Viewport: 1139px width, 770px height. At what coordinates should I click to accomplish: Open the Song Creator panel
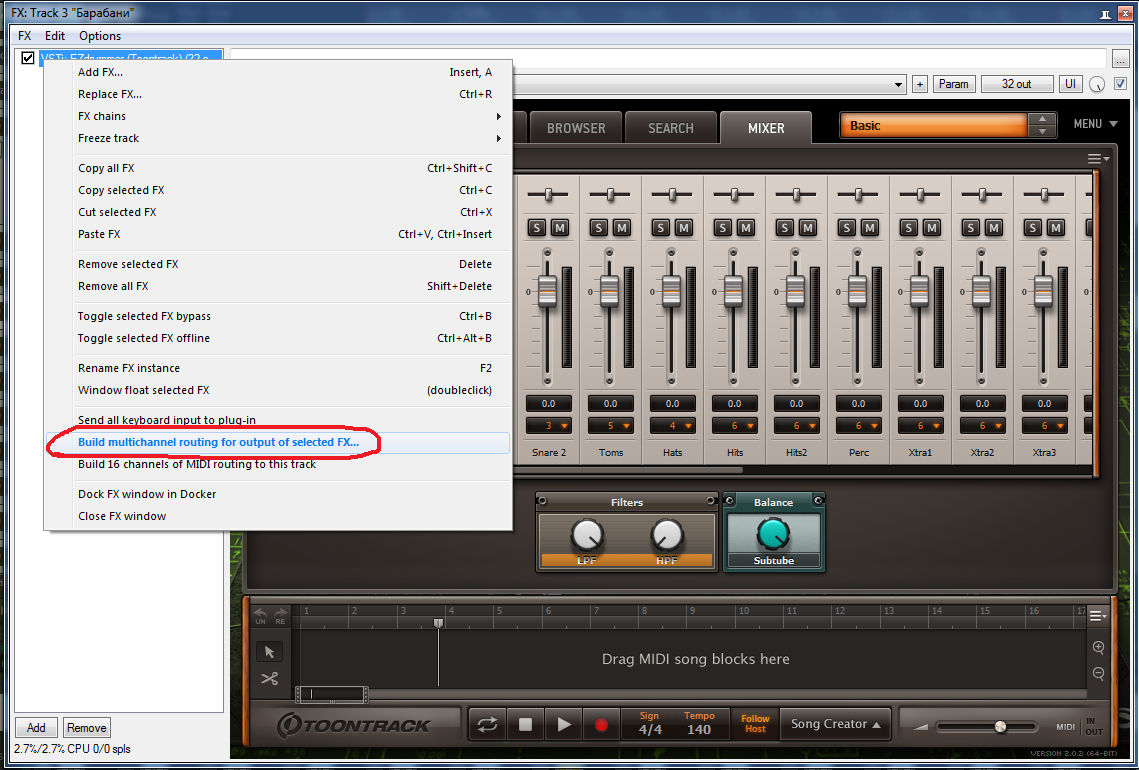(x=835, y=724)
